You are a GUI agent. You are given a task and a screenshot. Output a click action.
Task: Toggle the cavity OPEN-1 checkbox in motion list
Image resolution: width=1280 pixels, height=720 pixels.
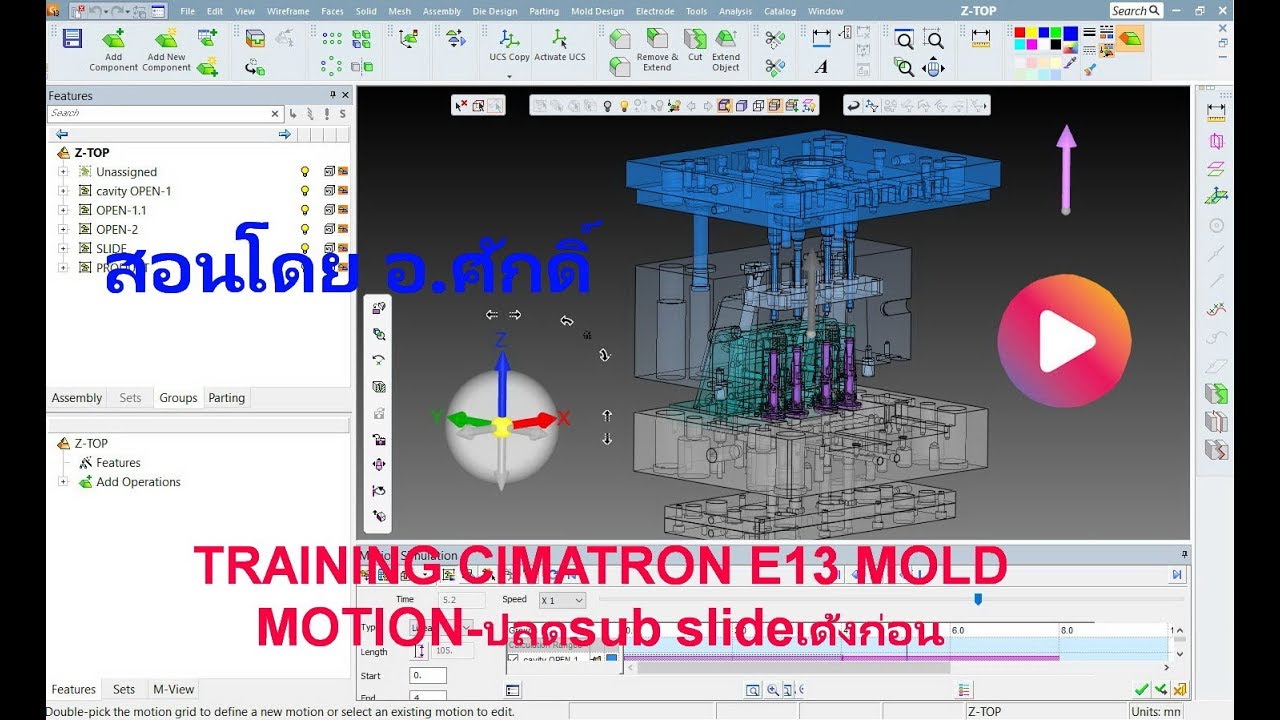click(514, 660)
